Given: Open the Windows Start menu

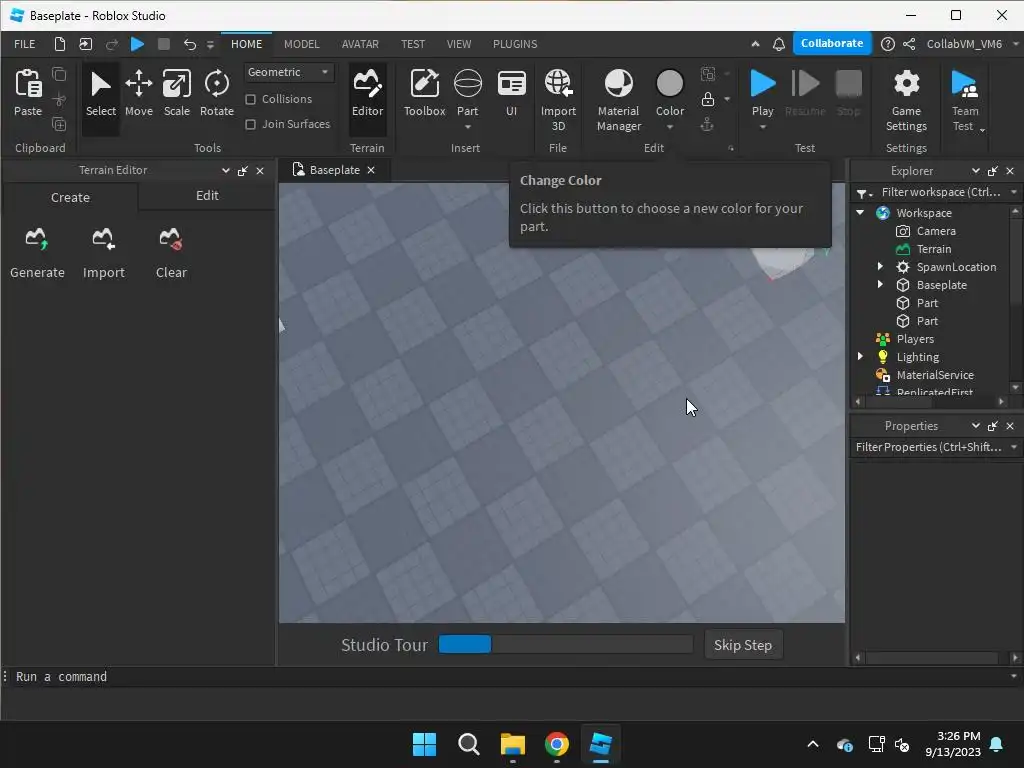Looking at the screenshot, I should [x=424, y=744].
